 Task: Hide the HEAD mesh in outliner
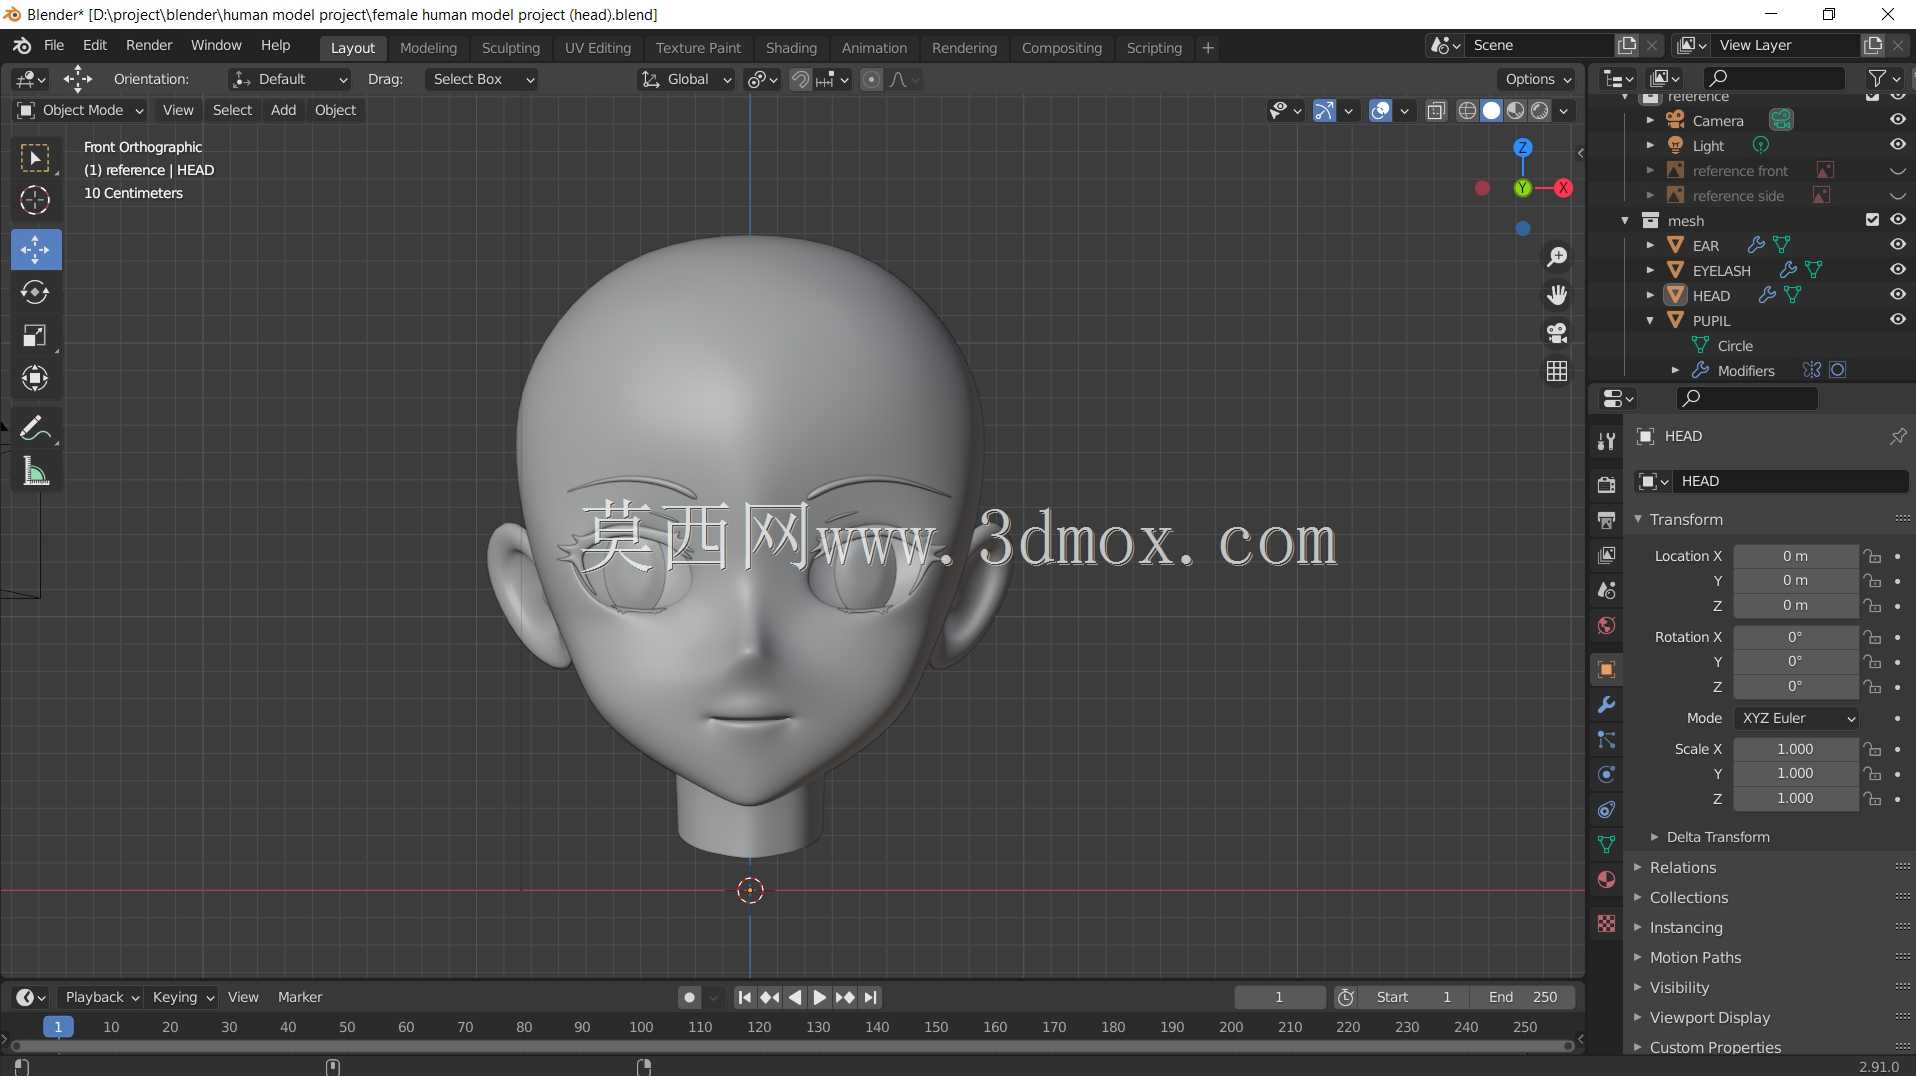(1897, 294)
